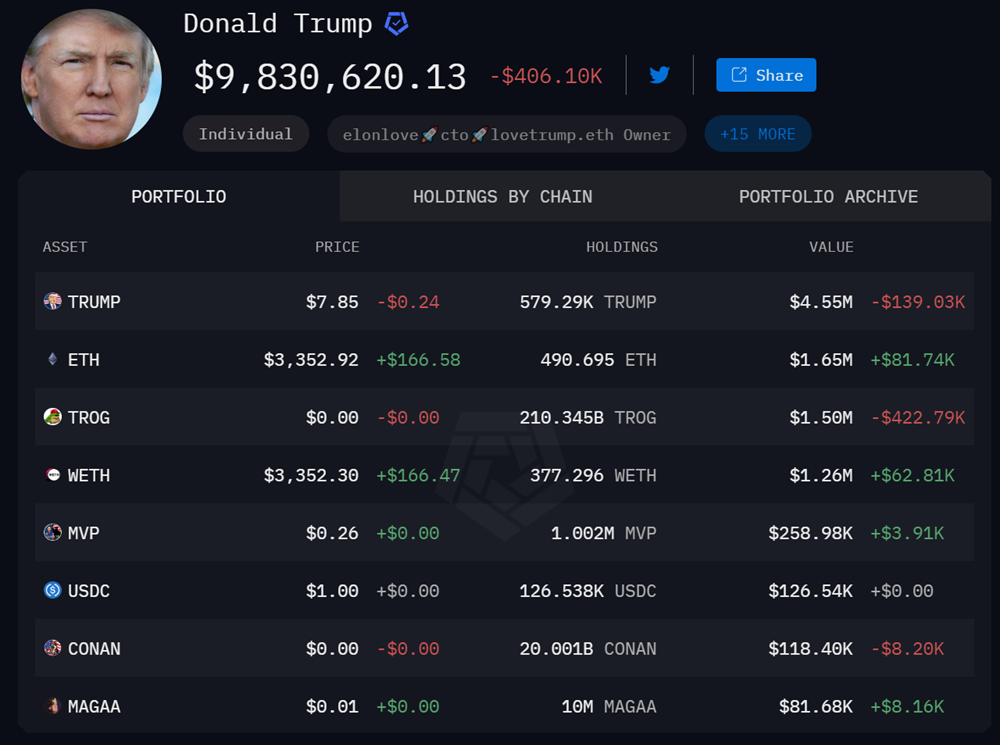Click the Twitter bird icon
Viewport: 1000px width, 745px height.
click(x=659, y=75)
